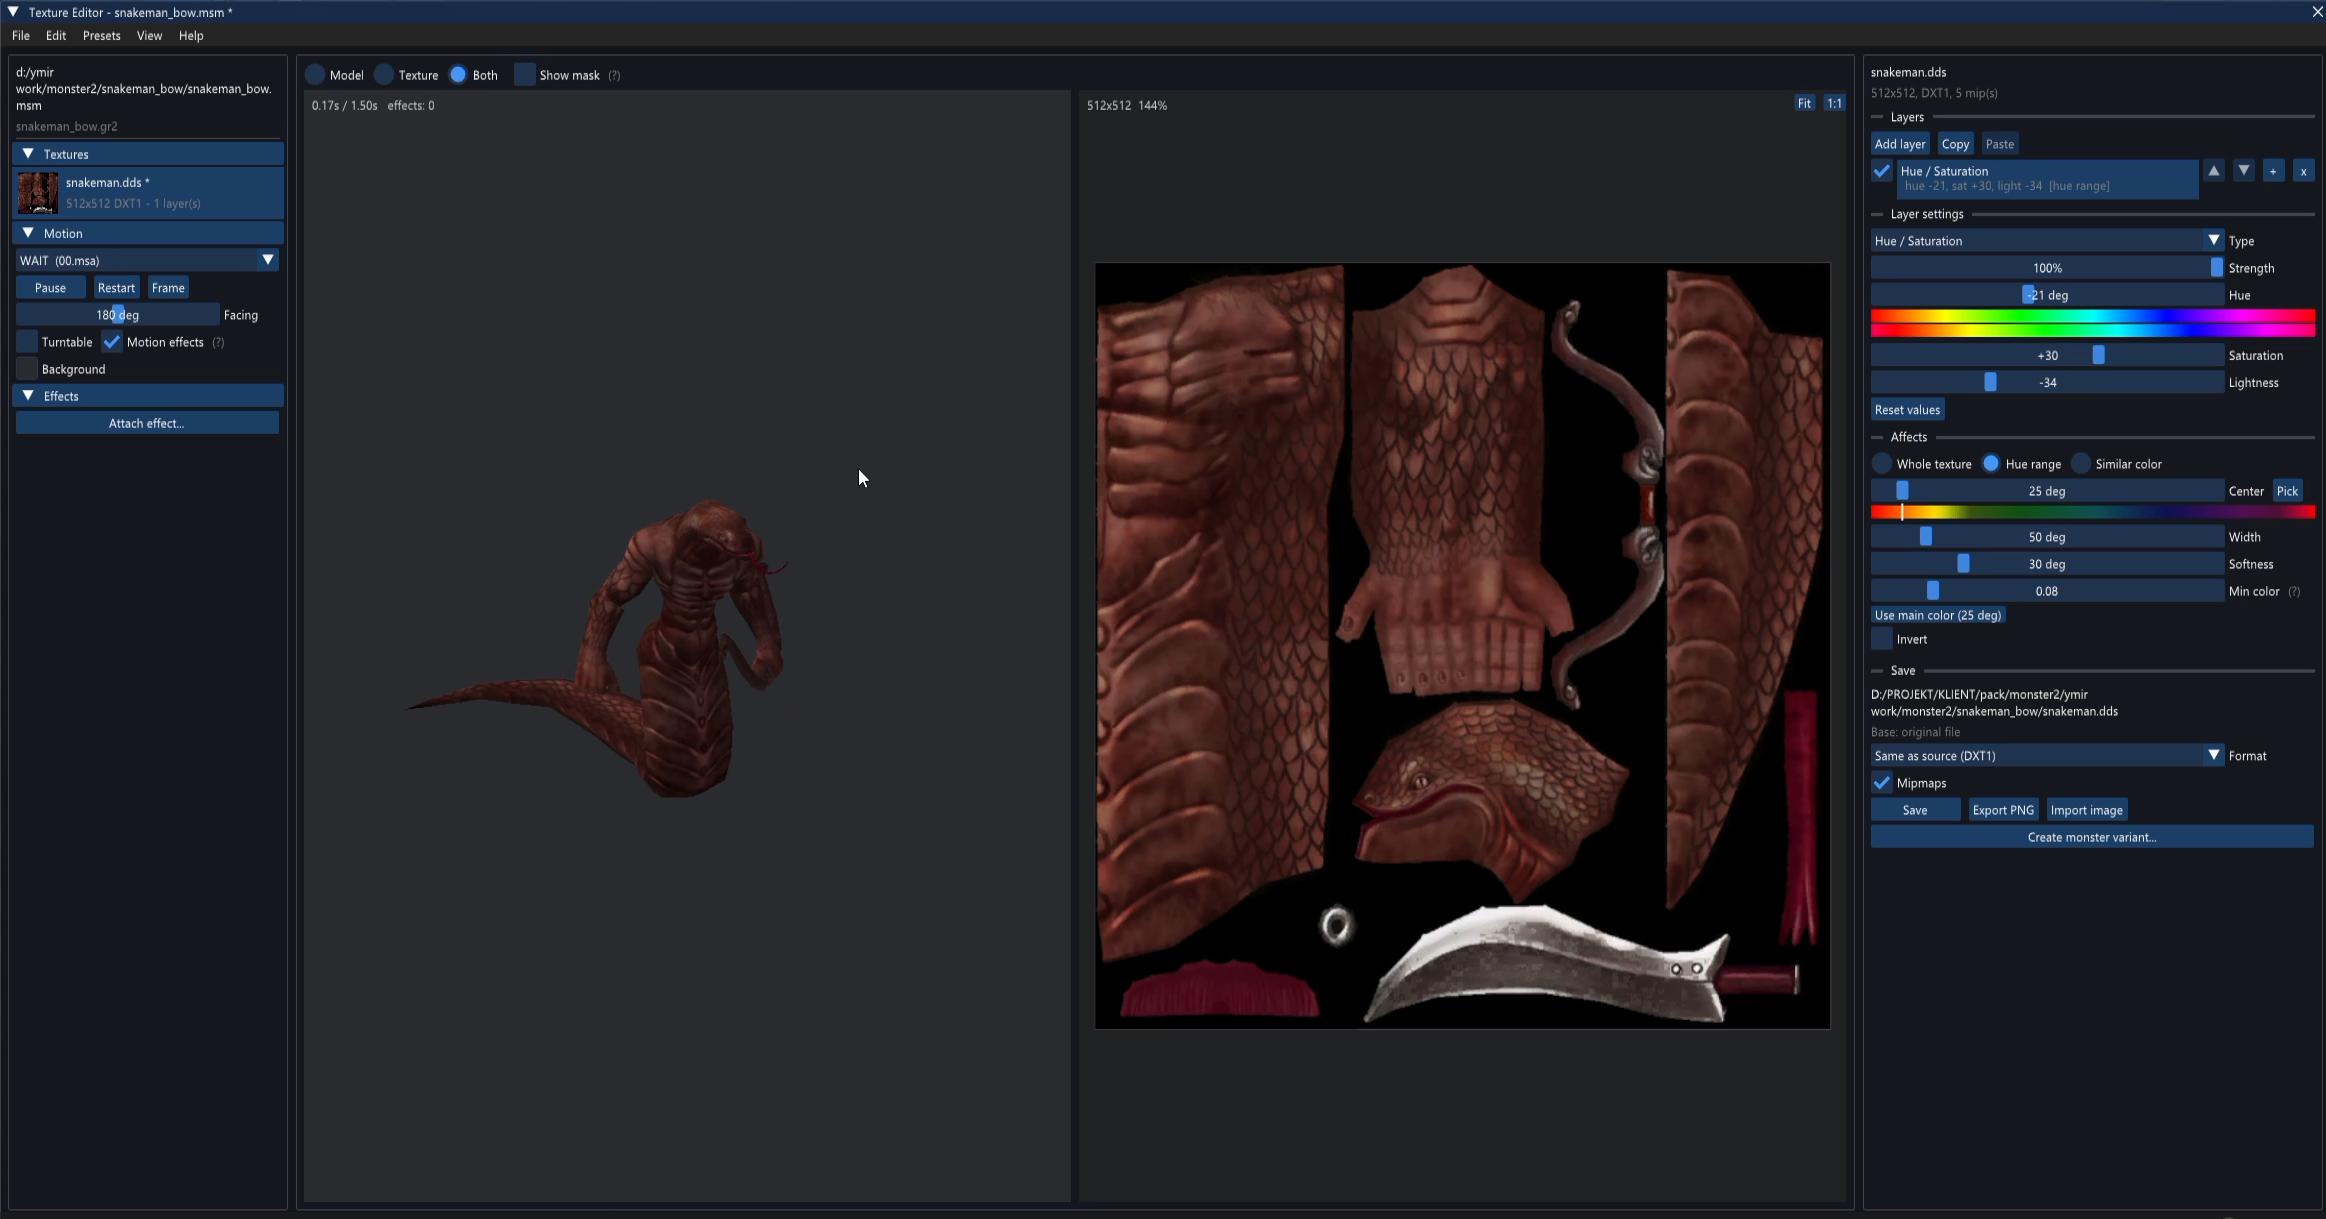Open the layer Type dropdown
2326x1219 pixels.
tap(2047, 241)
